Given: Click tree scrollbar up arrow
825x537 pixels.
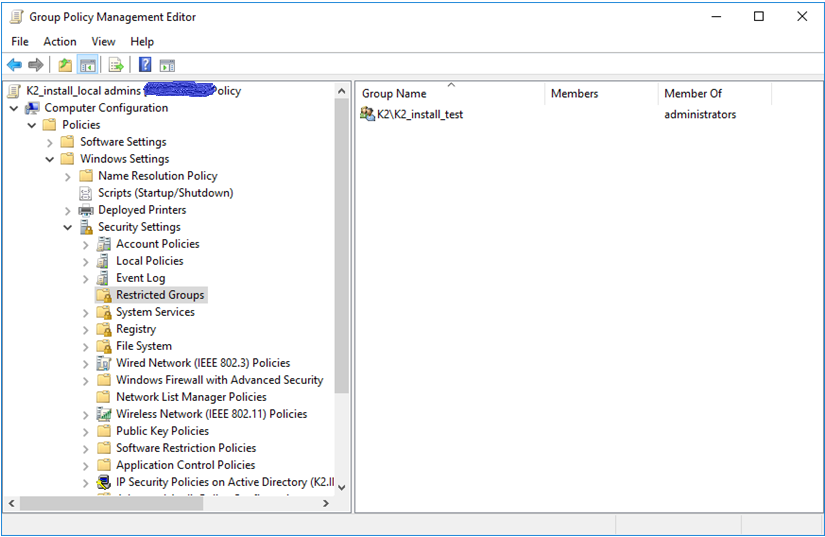Looking at the screenshot, I should 341,91.
